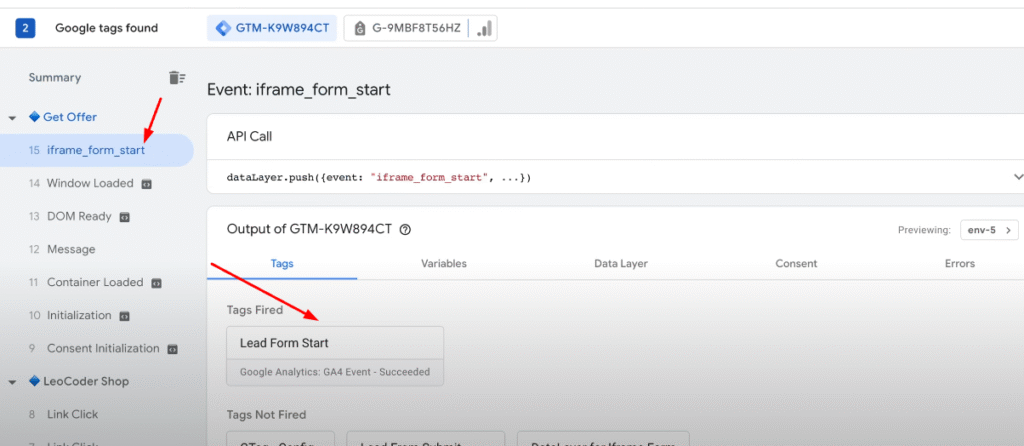Click the API Call section title
Screen dimensions: 1024x446
pyautogui.click(x=249, y=136)
